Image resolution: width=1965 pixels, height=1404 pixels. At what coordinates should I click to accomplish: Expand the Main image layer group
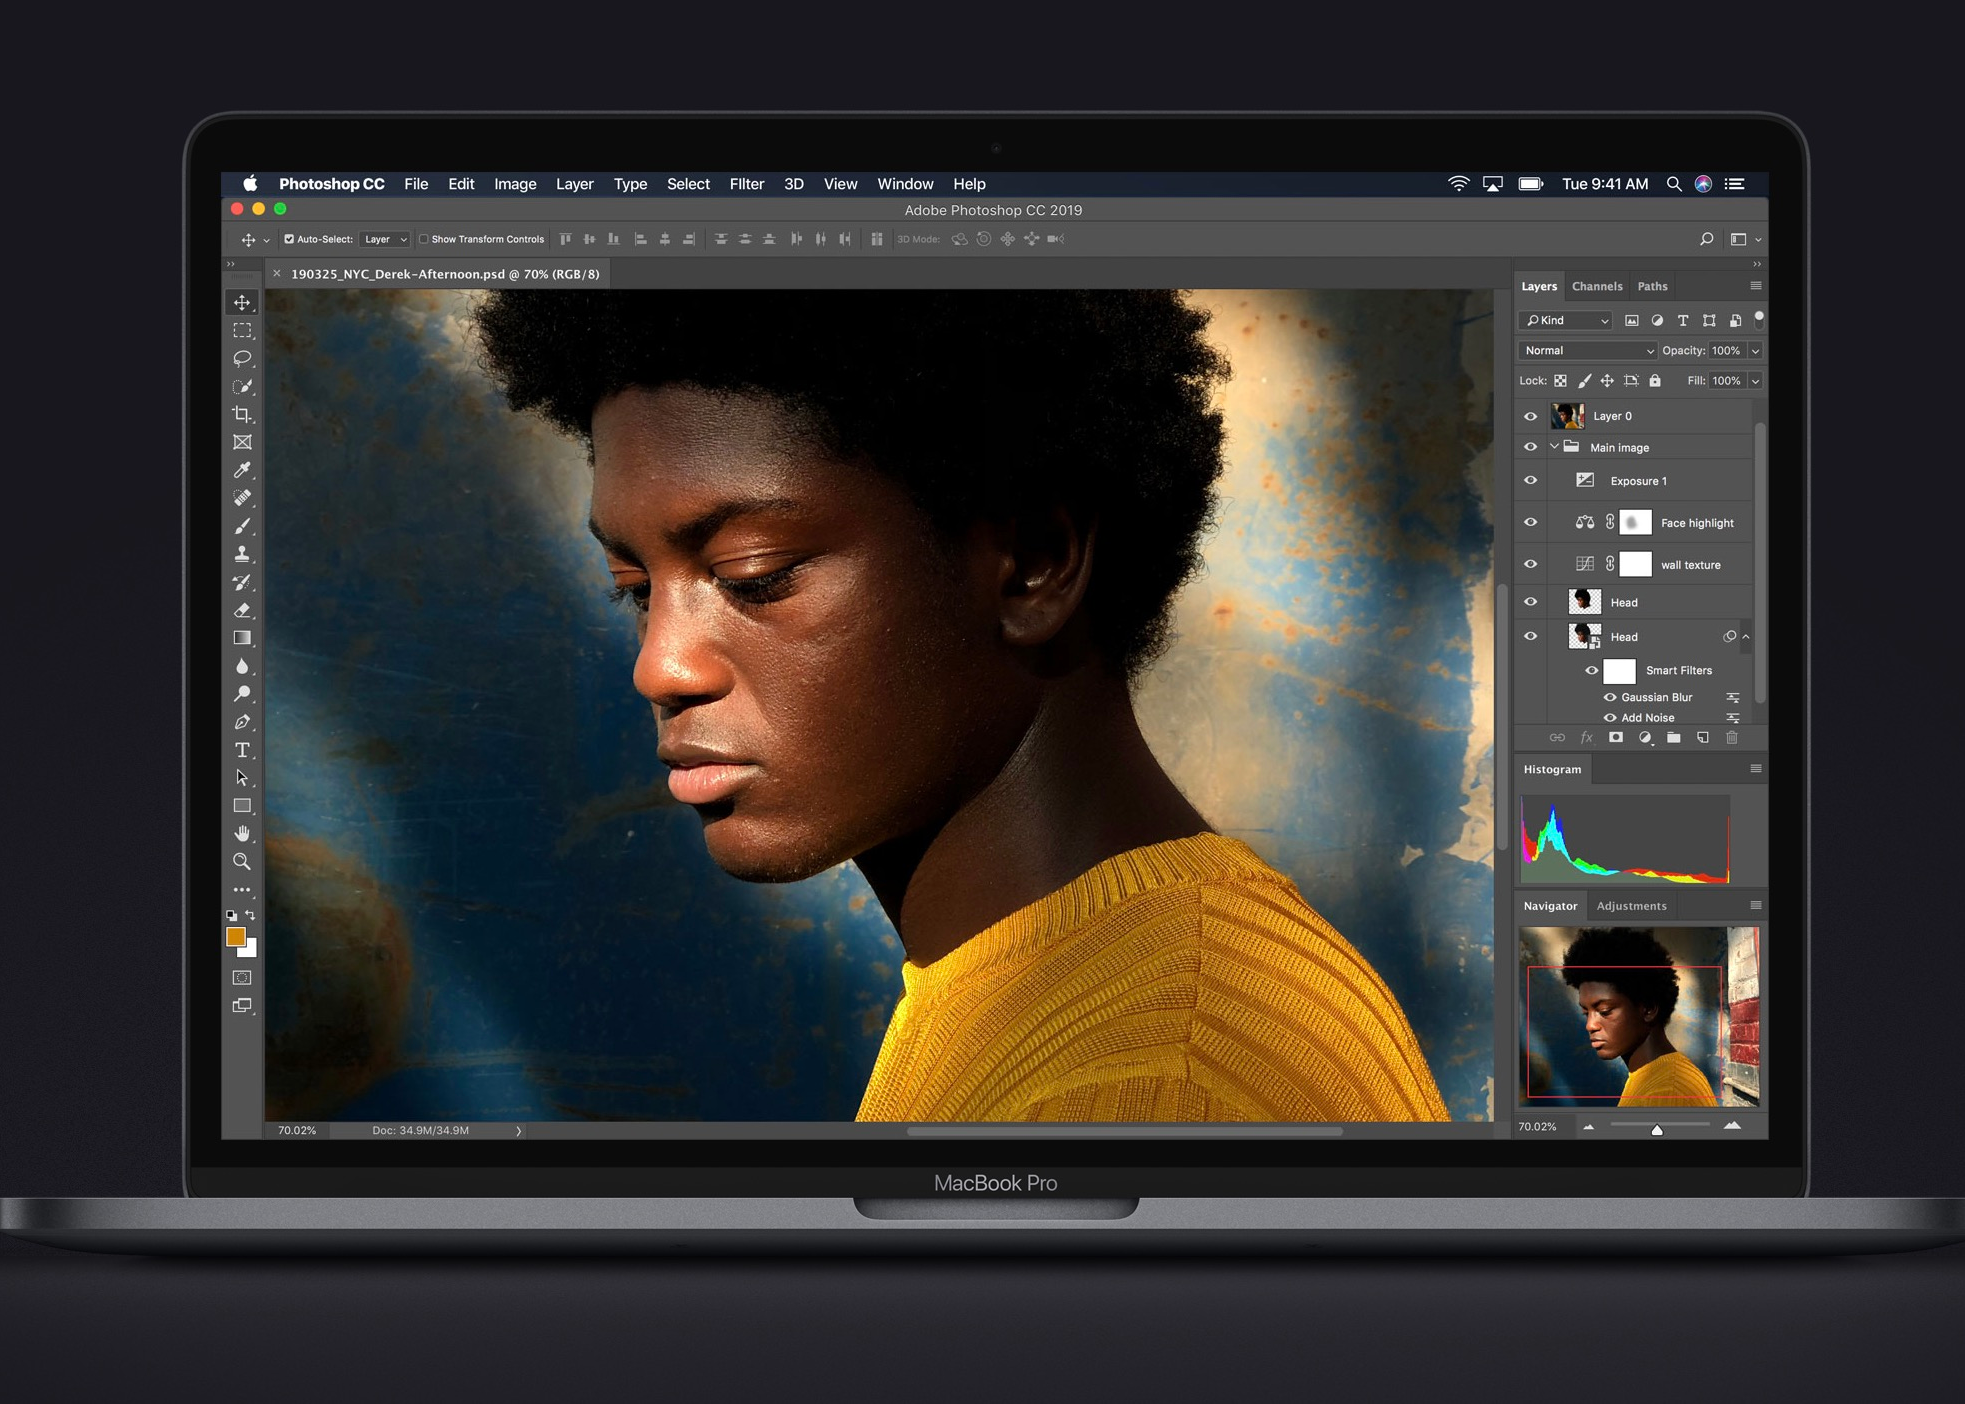coord(1553,445)
